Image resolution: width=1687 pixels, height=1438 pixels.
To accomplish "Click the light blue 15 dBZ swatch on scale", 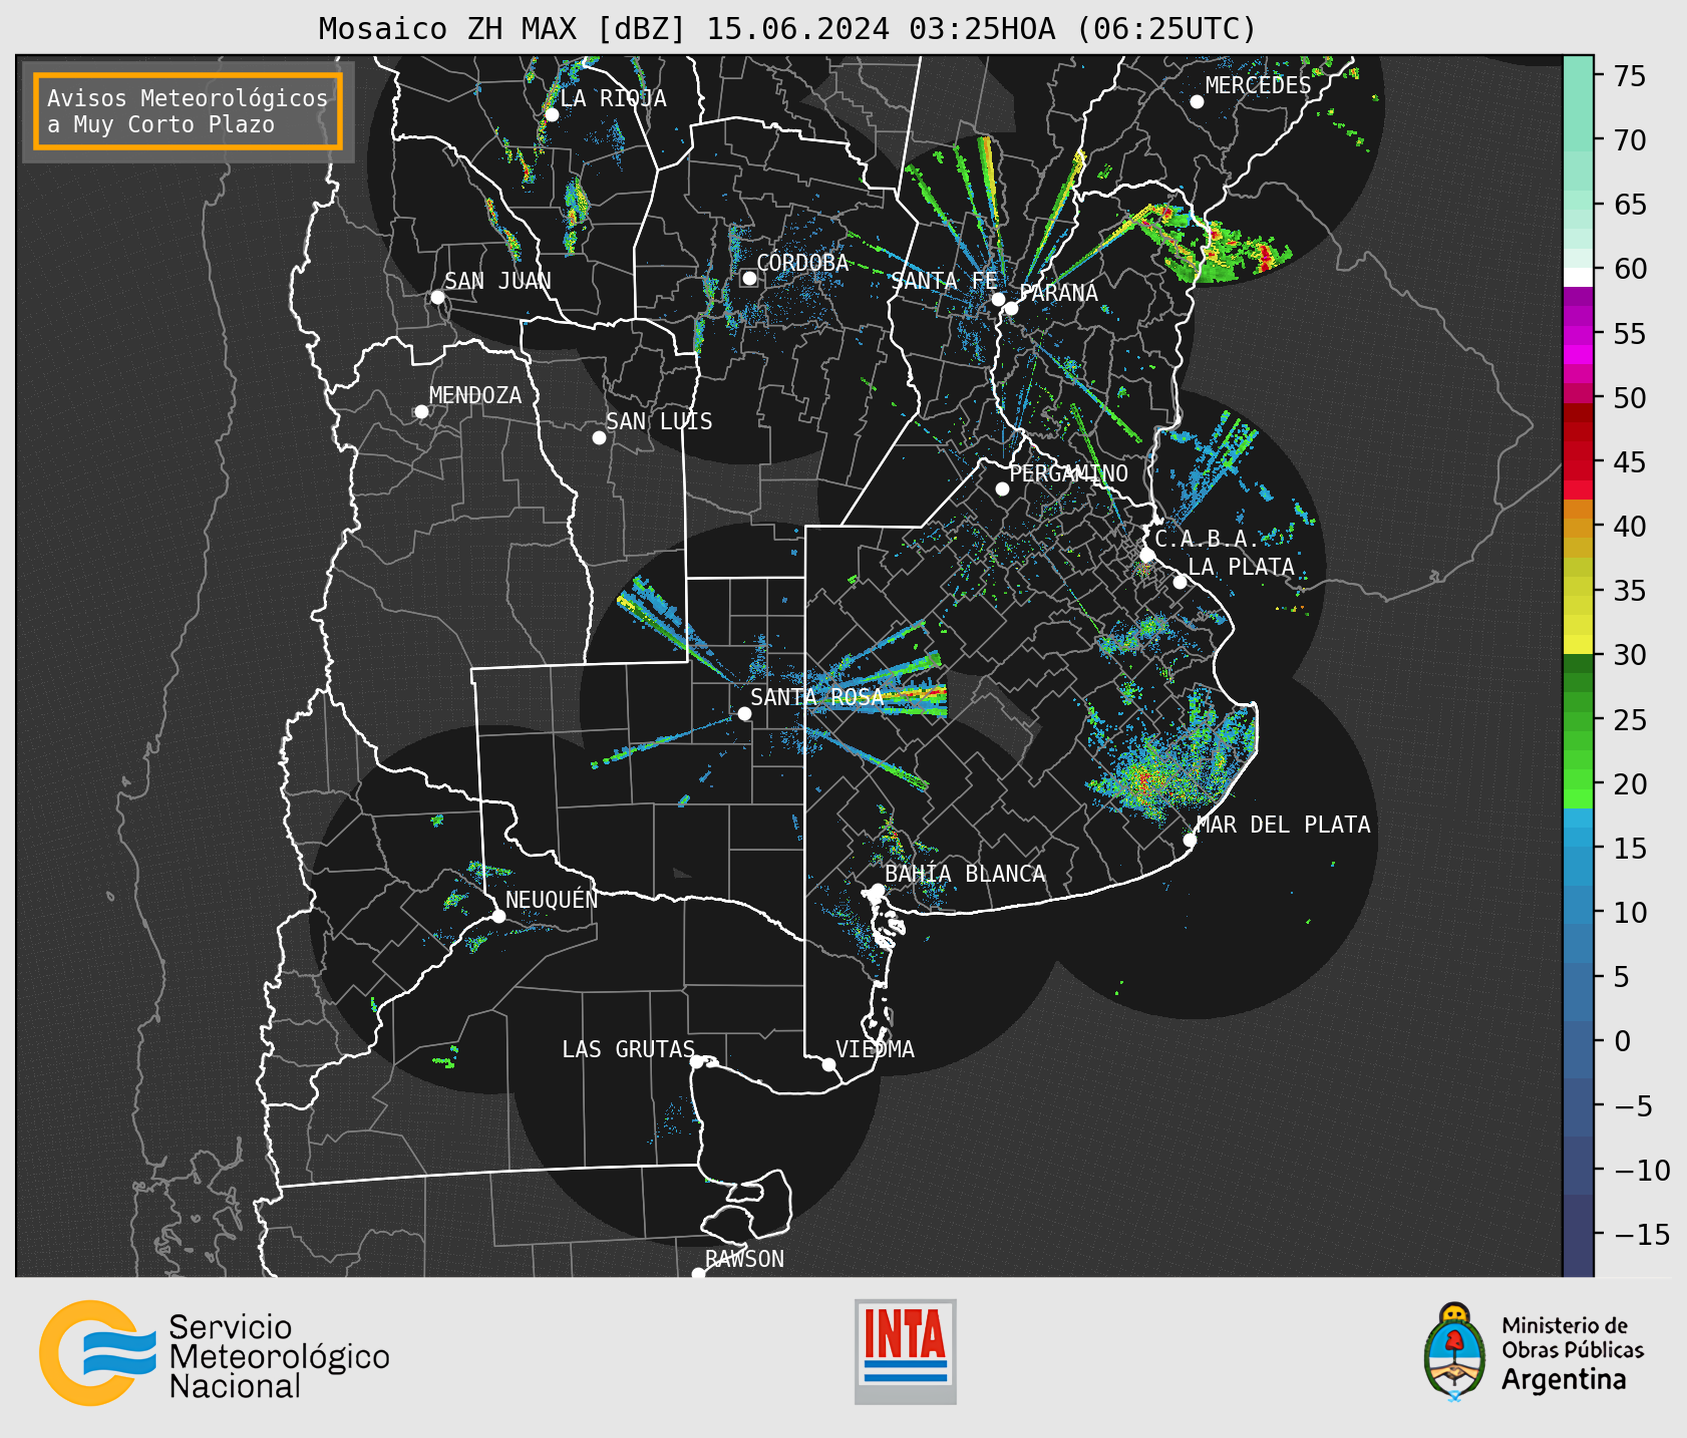I will click(x=1578, y=849).
